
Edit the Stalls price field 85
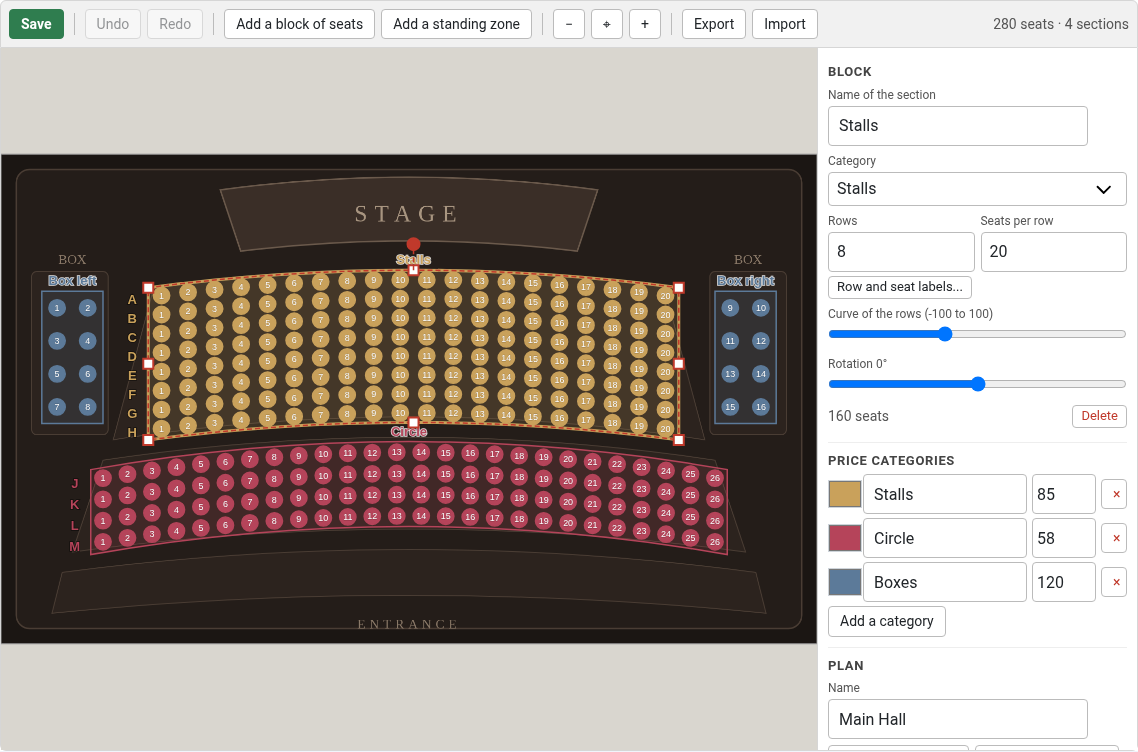pos(1063,494)
